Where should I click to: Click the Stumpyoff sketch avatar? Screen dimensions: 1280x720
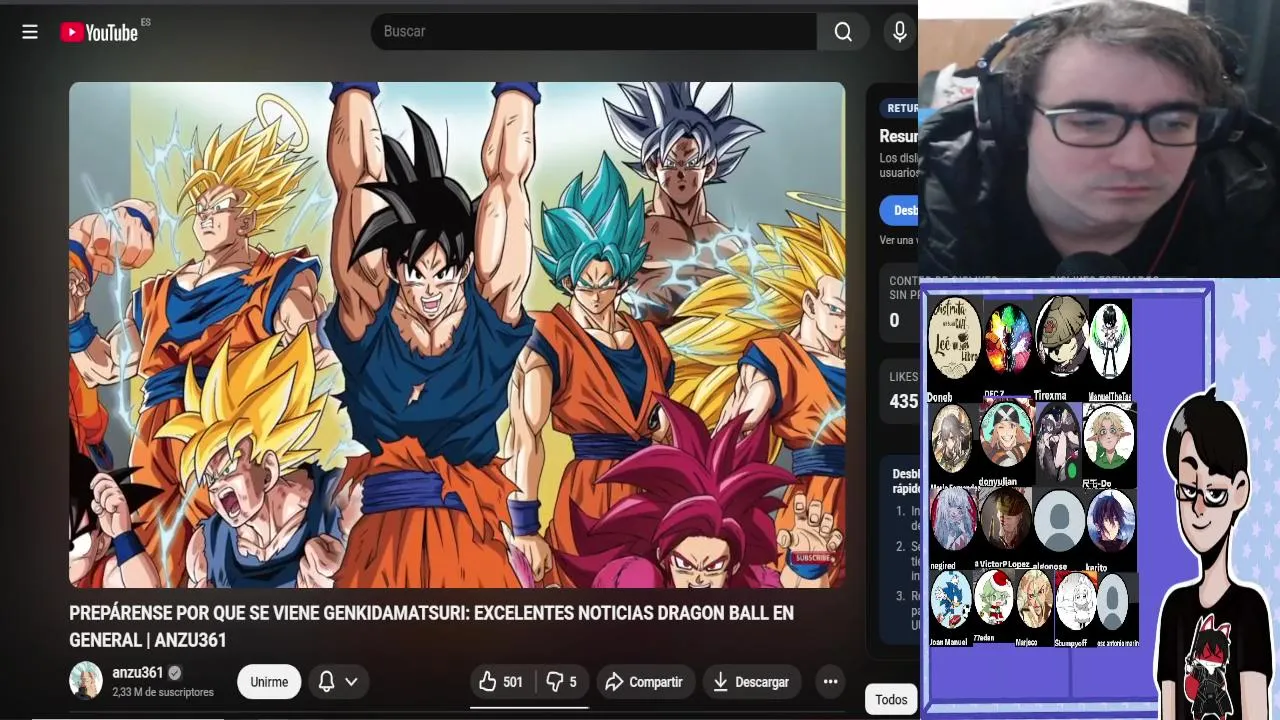[1075, 600]
